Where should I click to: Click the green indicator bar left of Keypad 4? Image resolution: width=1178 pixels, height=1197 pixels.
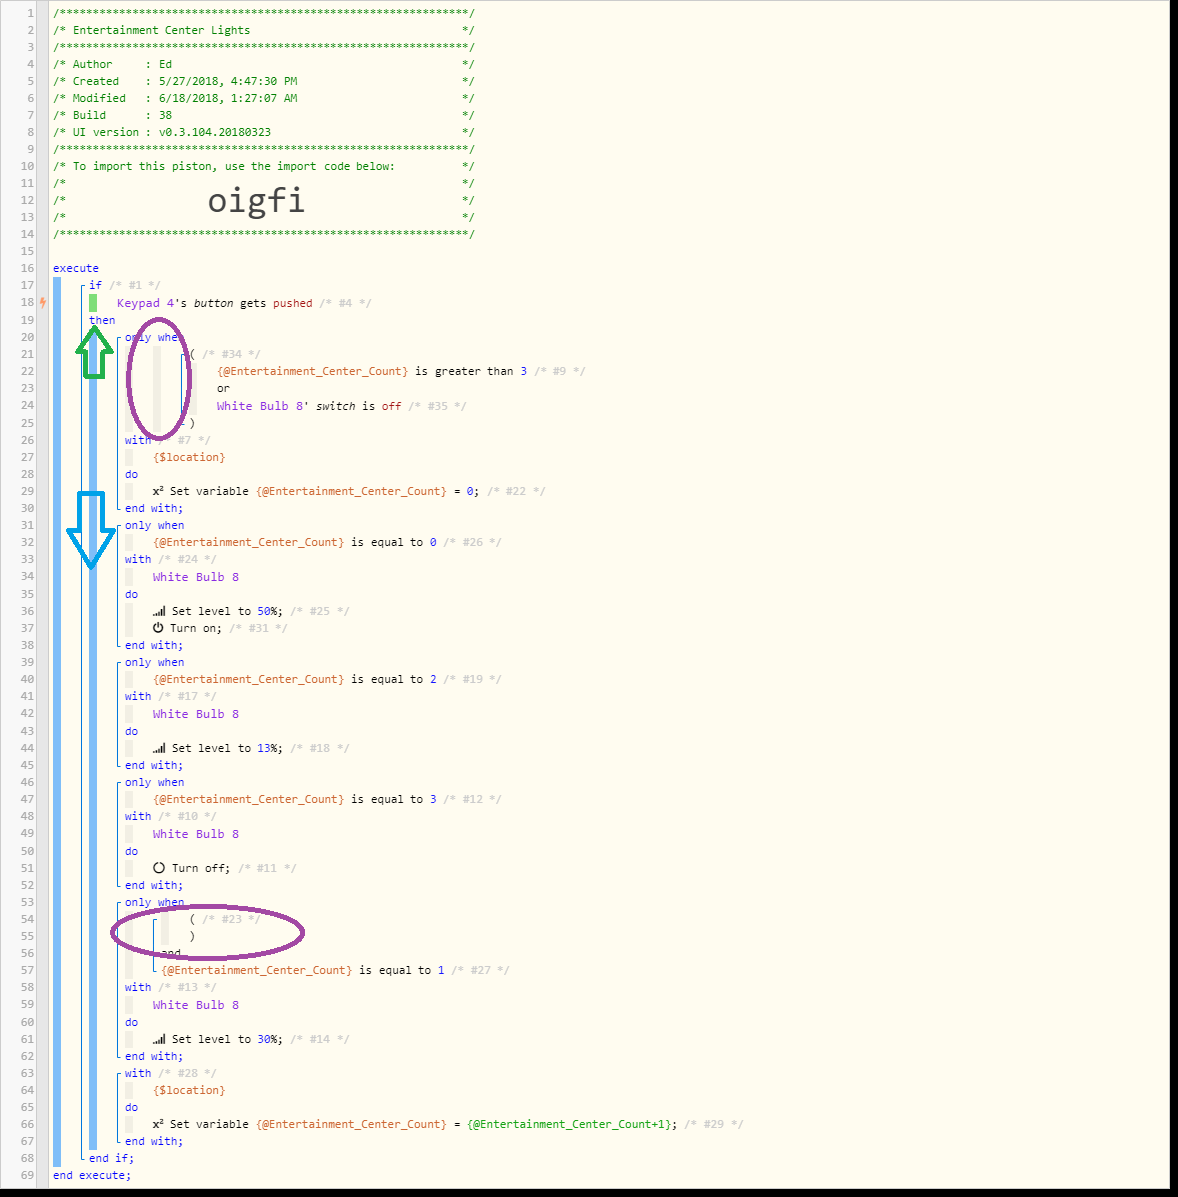92,303
